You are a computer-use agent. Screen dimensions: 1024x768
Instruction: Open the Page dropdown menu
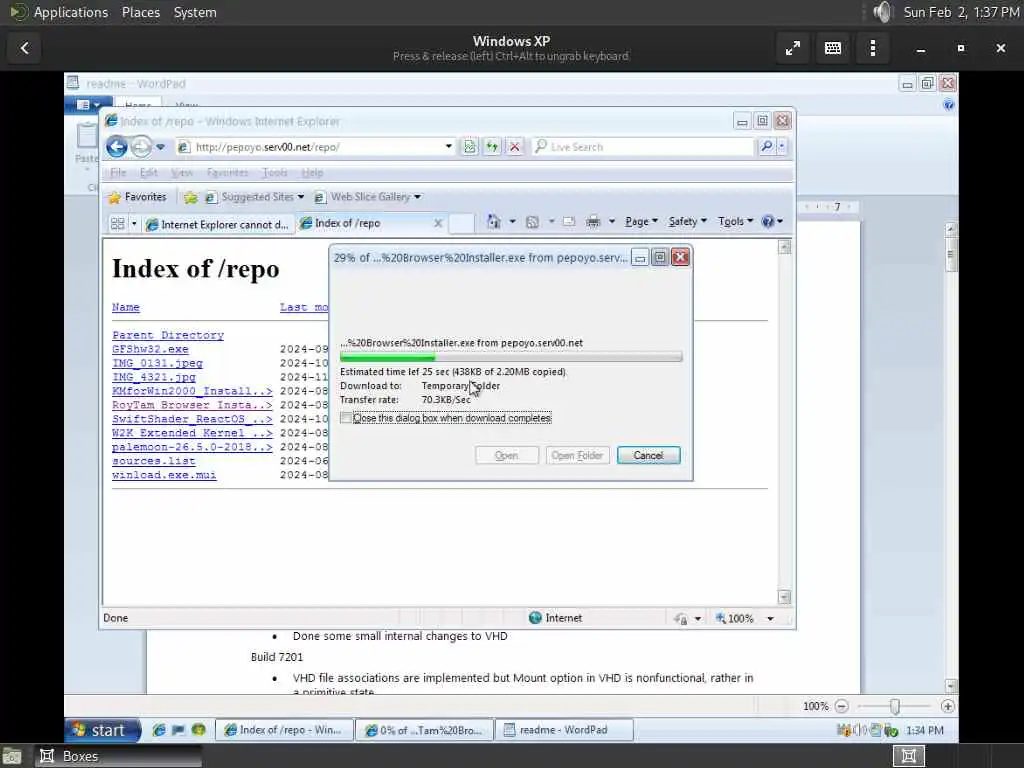(641, 221)
